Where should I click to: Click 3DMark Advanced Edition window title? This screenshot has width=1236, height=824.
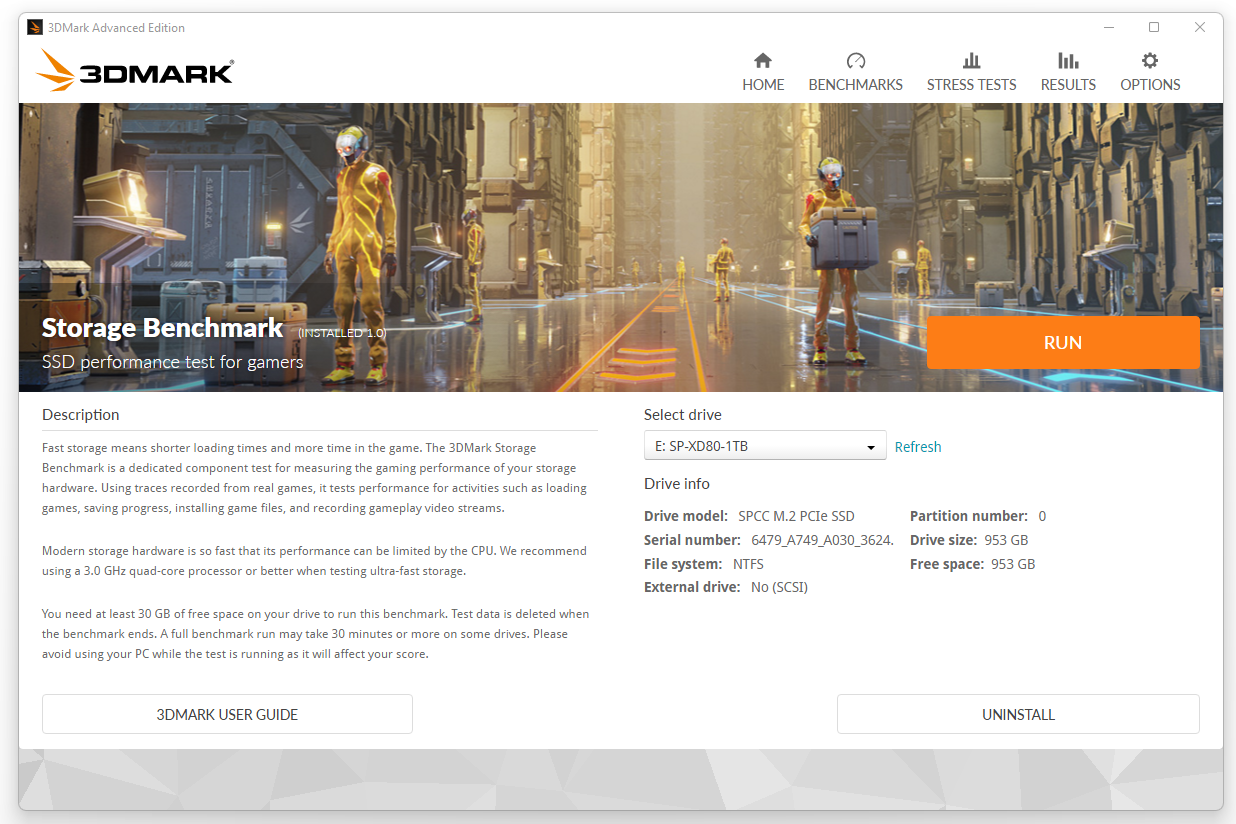(x=116, y=28)
